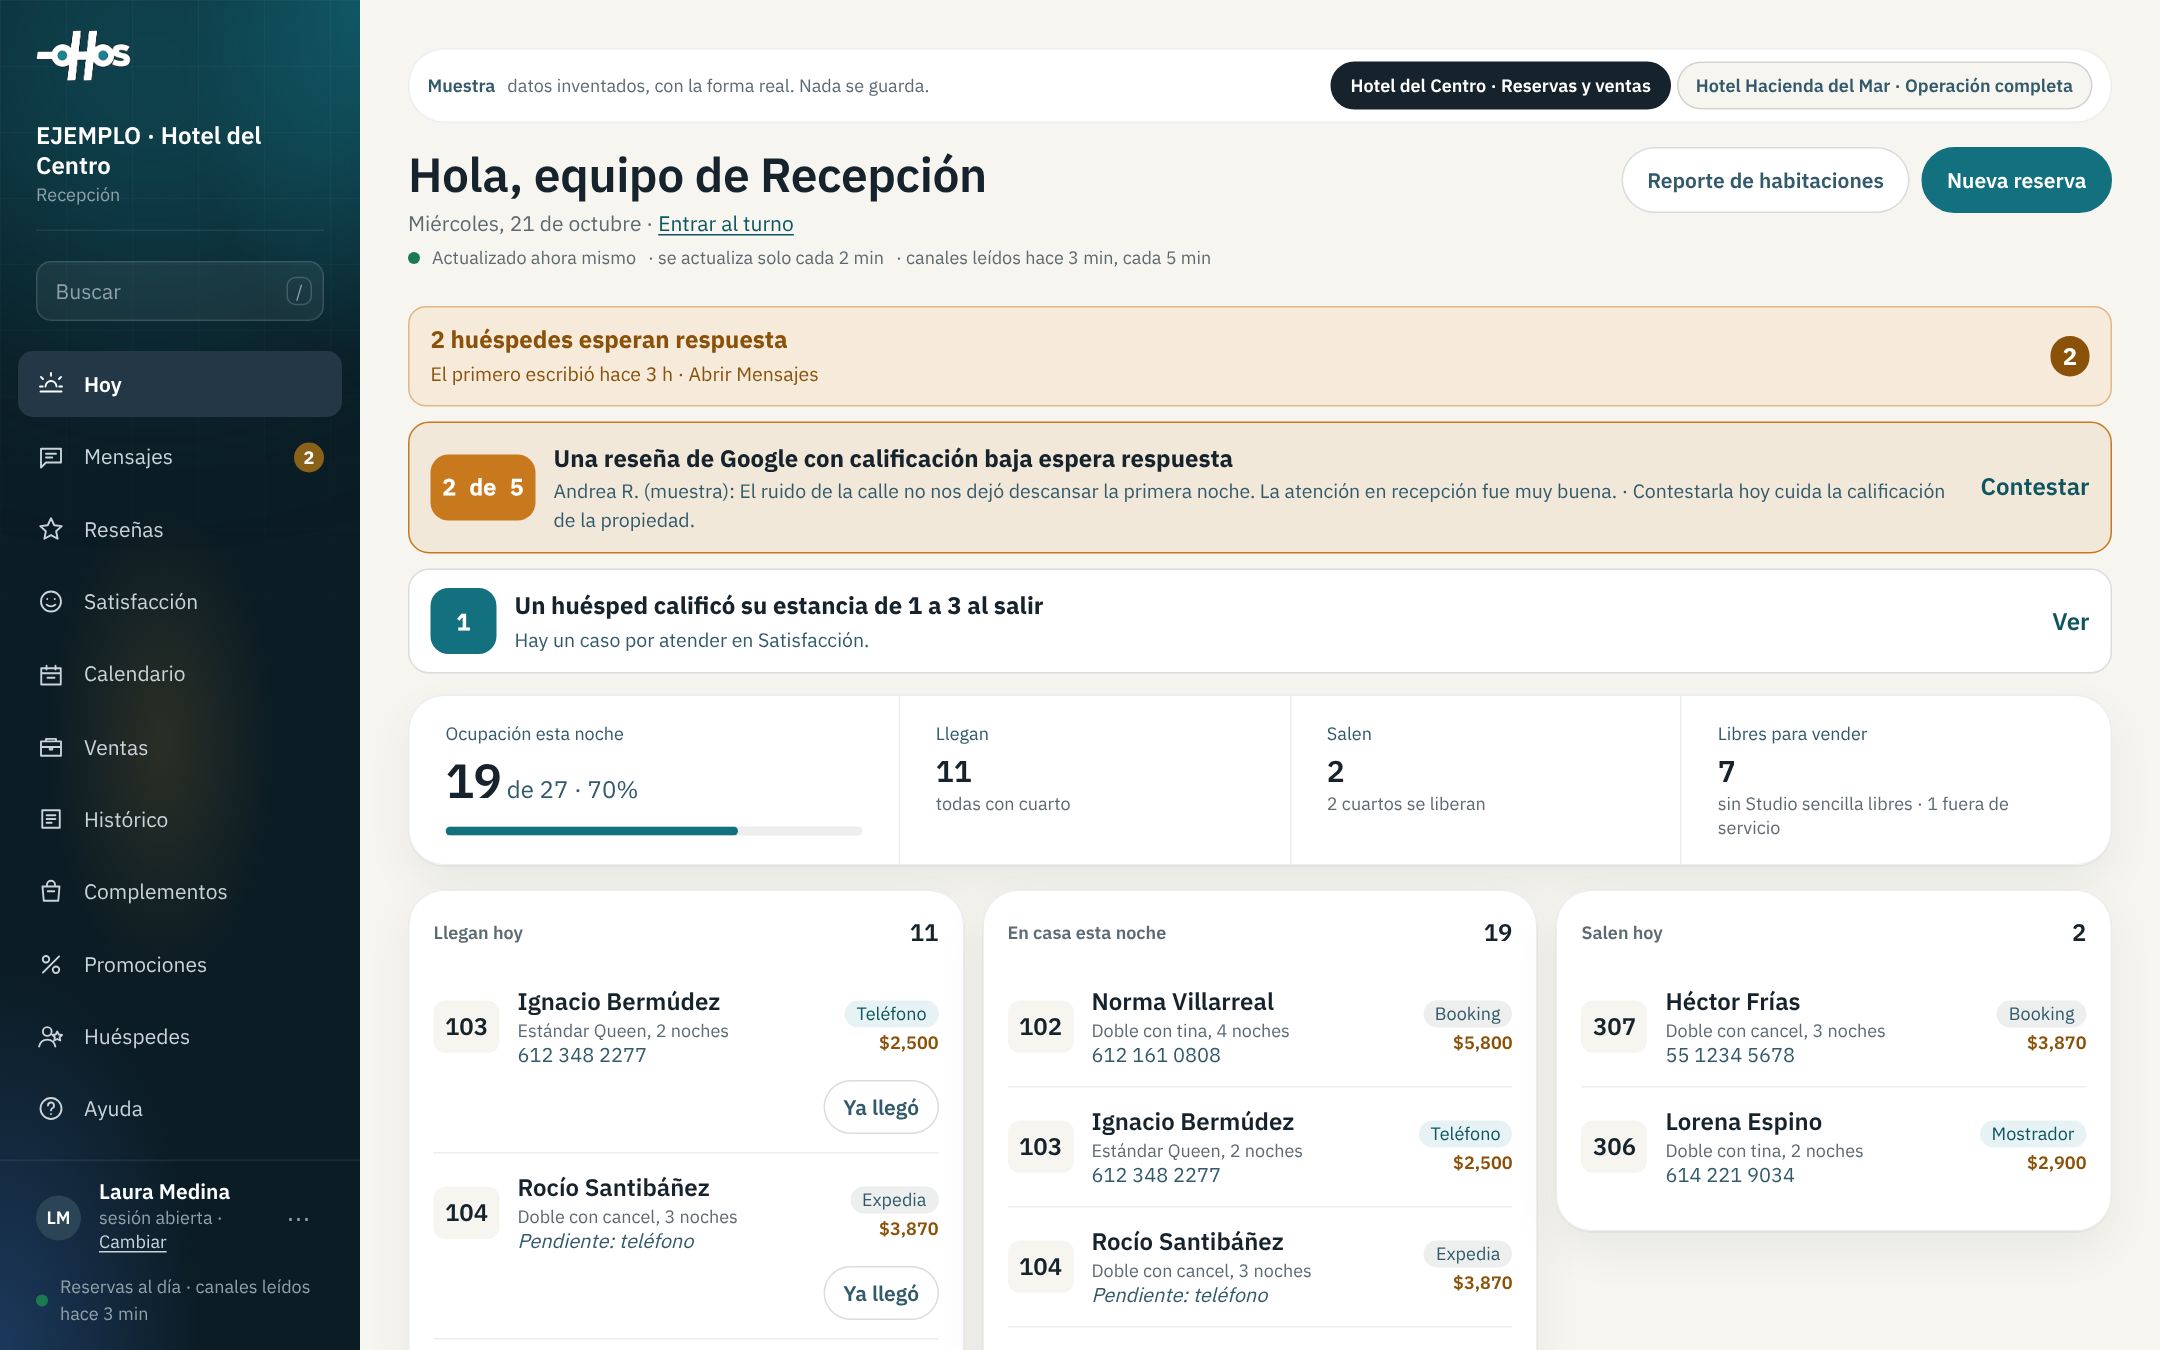2160x1350 pixels.
Task: Click the Ventas briefcase icon
Action: pyautogui.click(x=51, y=747)
